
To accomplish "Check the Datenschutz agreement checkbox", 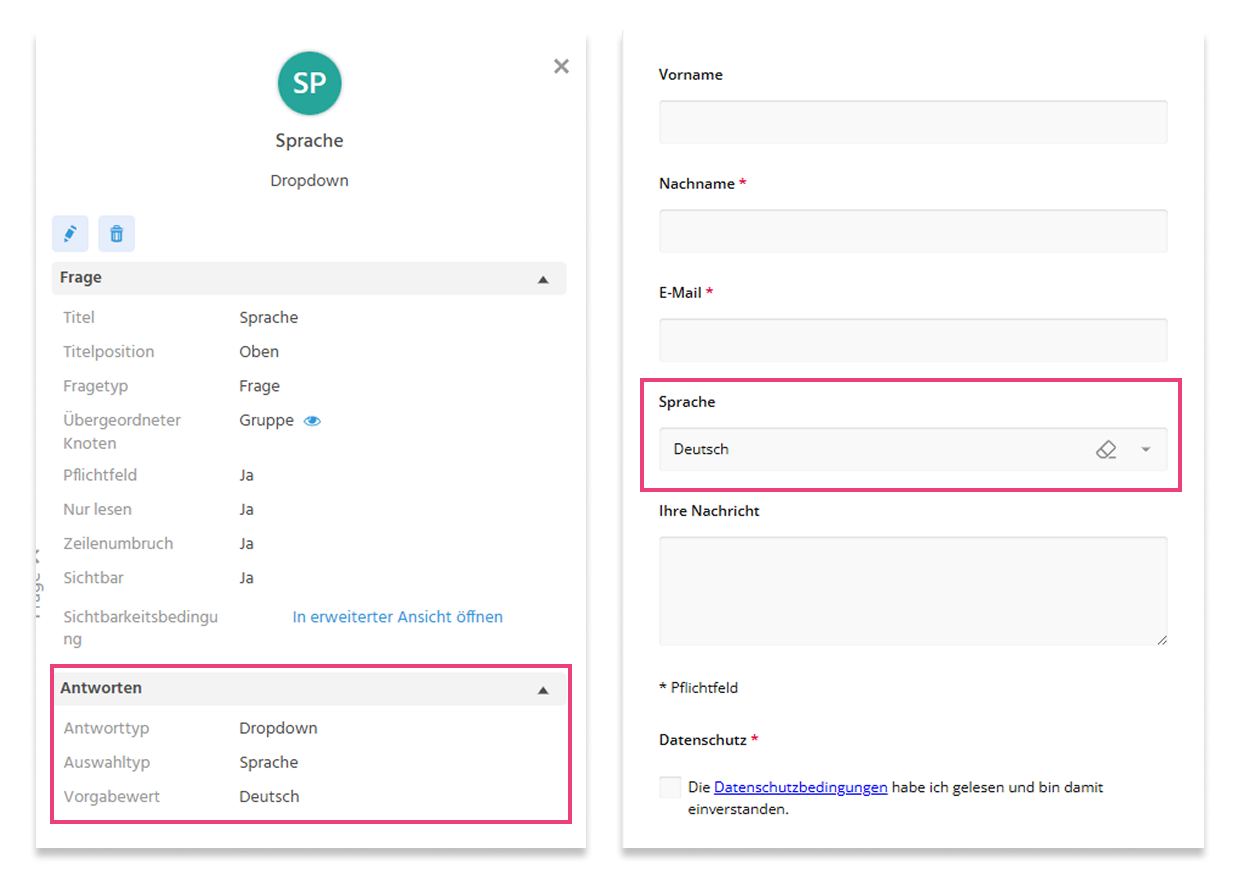I will (x=670, y=787).
